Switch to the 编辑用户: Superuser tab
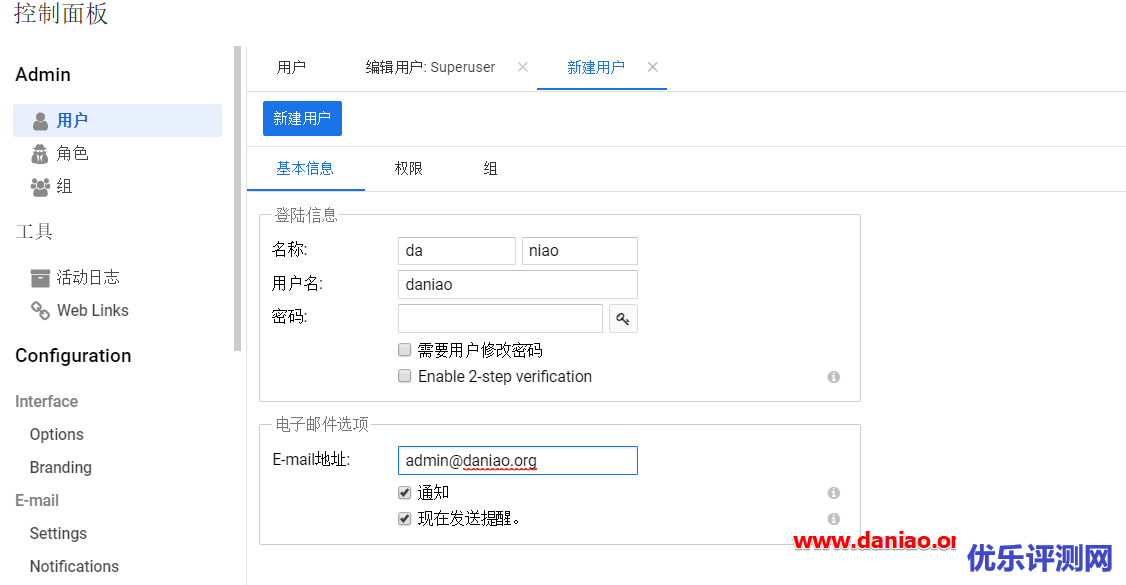Screen dimensions: 1126x585 [430, 67]
